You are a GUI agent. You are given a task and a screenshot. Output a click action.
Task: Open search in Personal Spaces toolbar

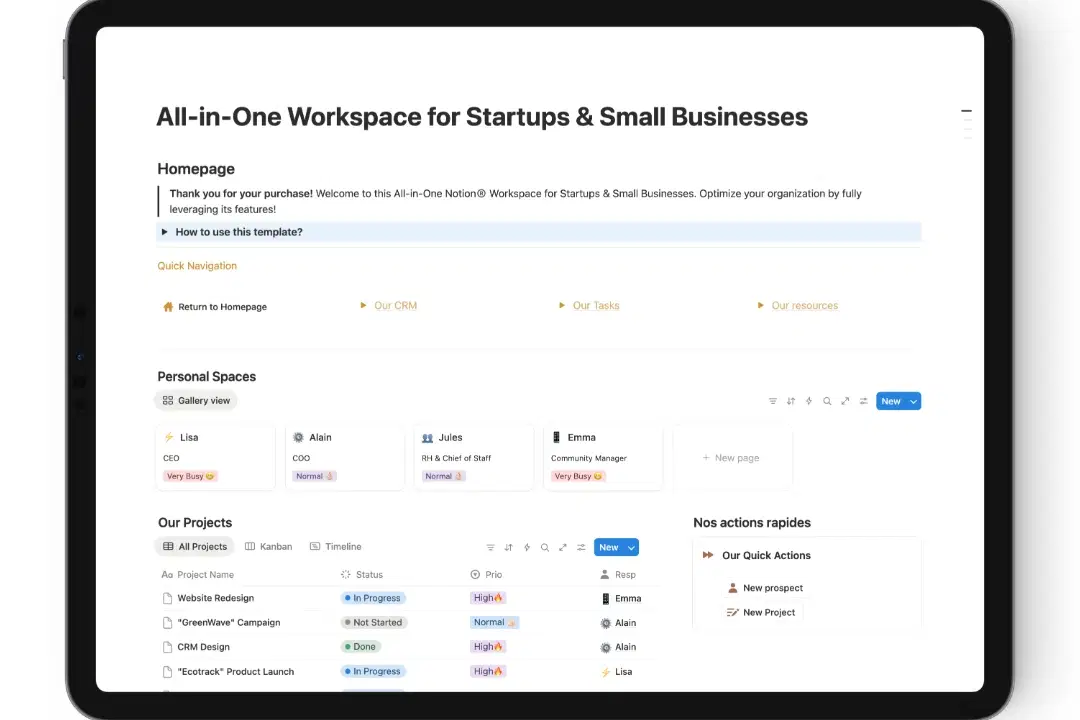[827, 401]
